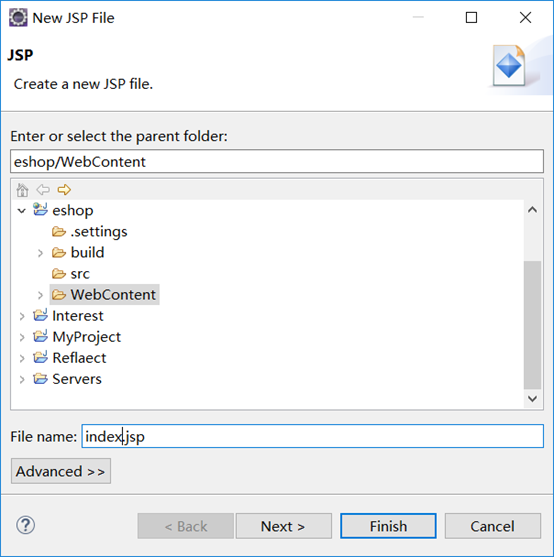Open the Advanced >> options
The image size is (554, 557).
pos(61,471)
